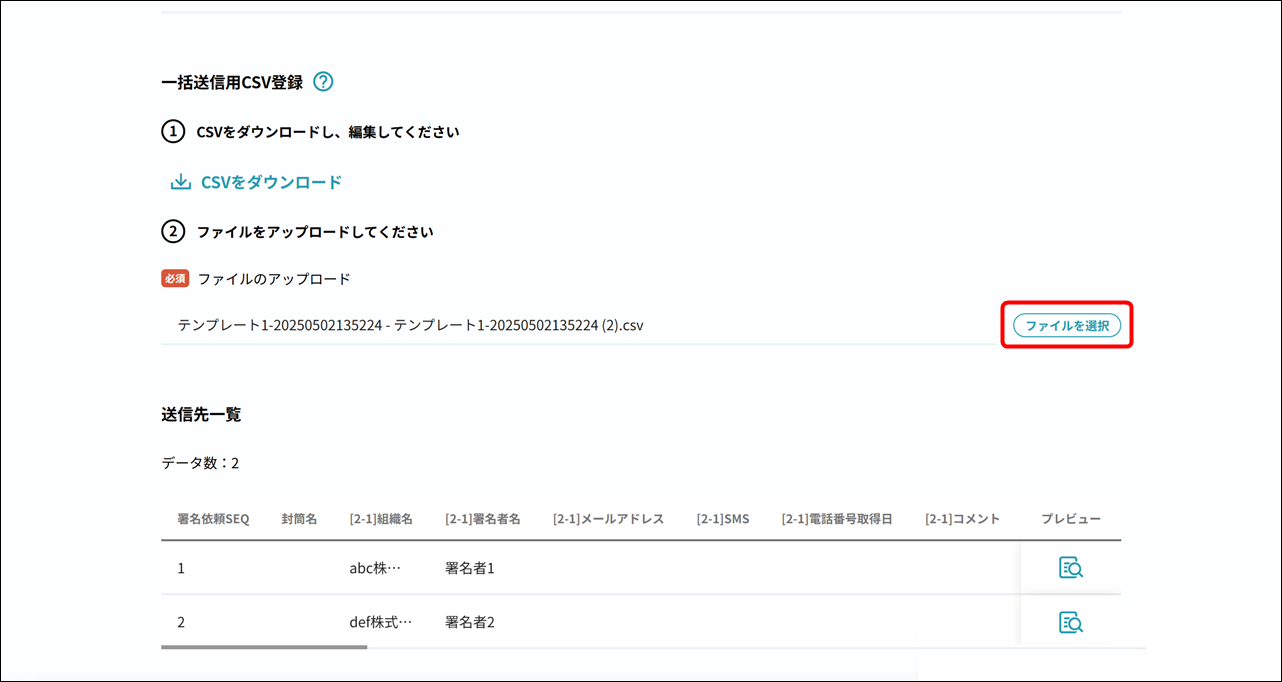Click SEQ value 1 in first row
Image resolution: width=1282 pixels, height=682 pixels.
click(181, 568)
